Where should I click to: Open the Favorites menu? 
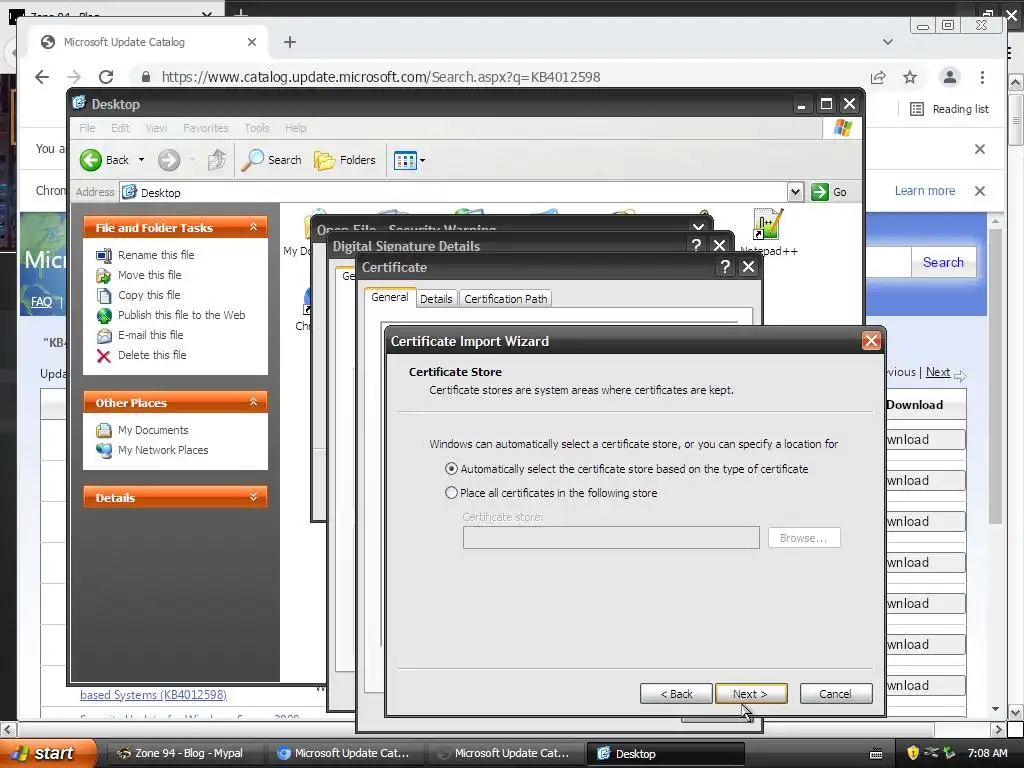pos(206,128)
